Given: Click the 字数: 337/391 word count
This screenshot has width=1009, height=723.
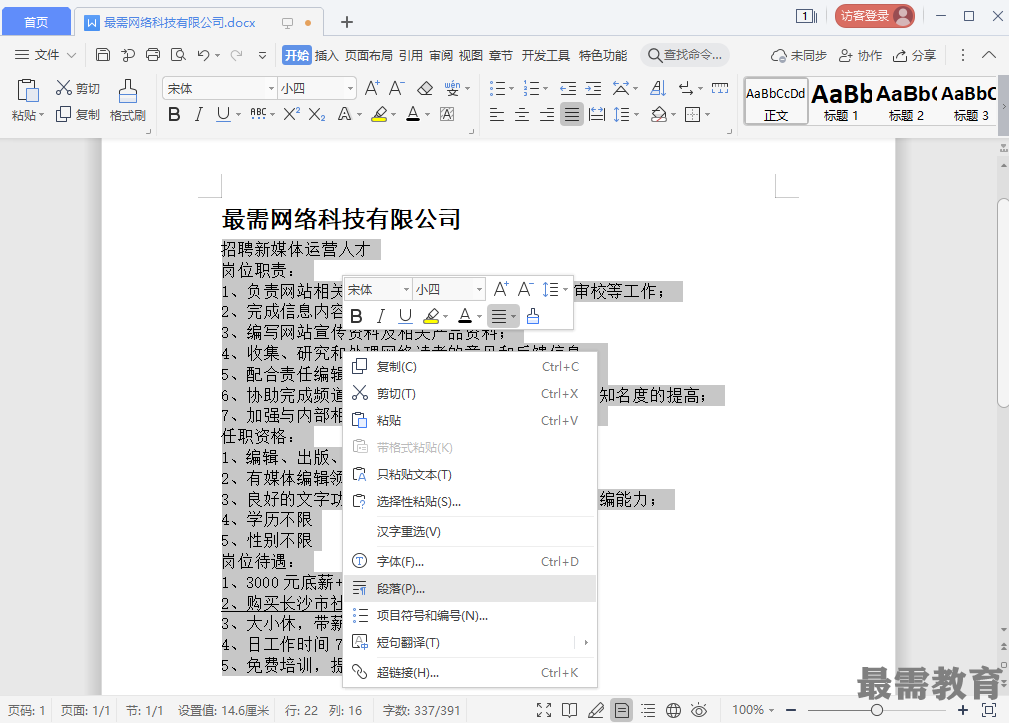Looking at the screenshot, I should click(x=421, y=710).
